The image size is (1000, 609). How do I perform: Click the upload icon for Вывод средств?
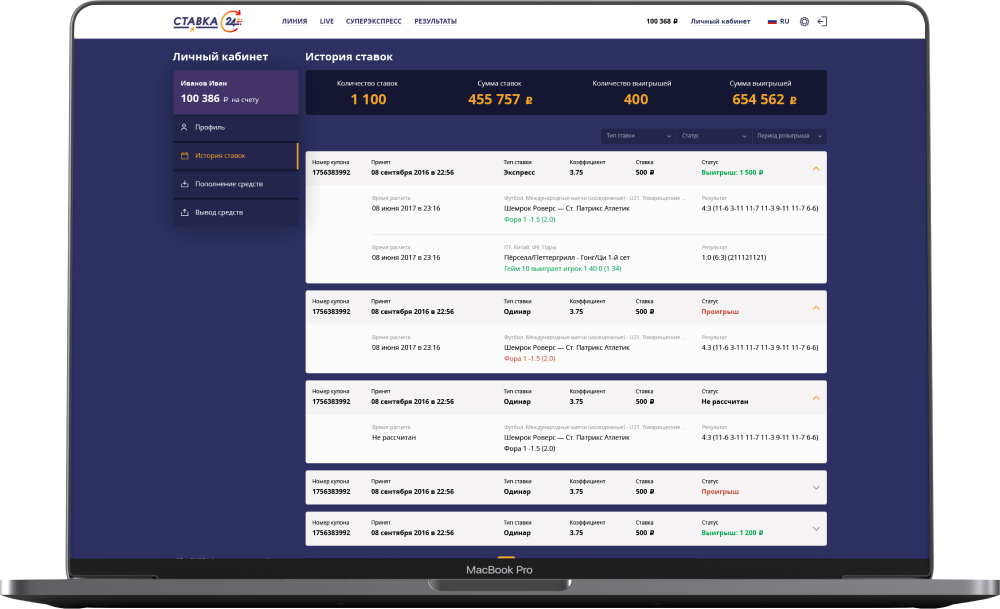[184, 212]
